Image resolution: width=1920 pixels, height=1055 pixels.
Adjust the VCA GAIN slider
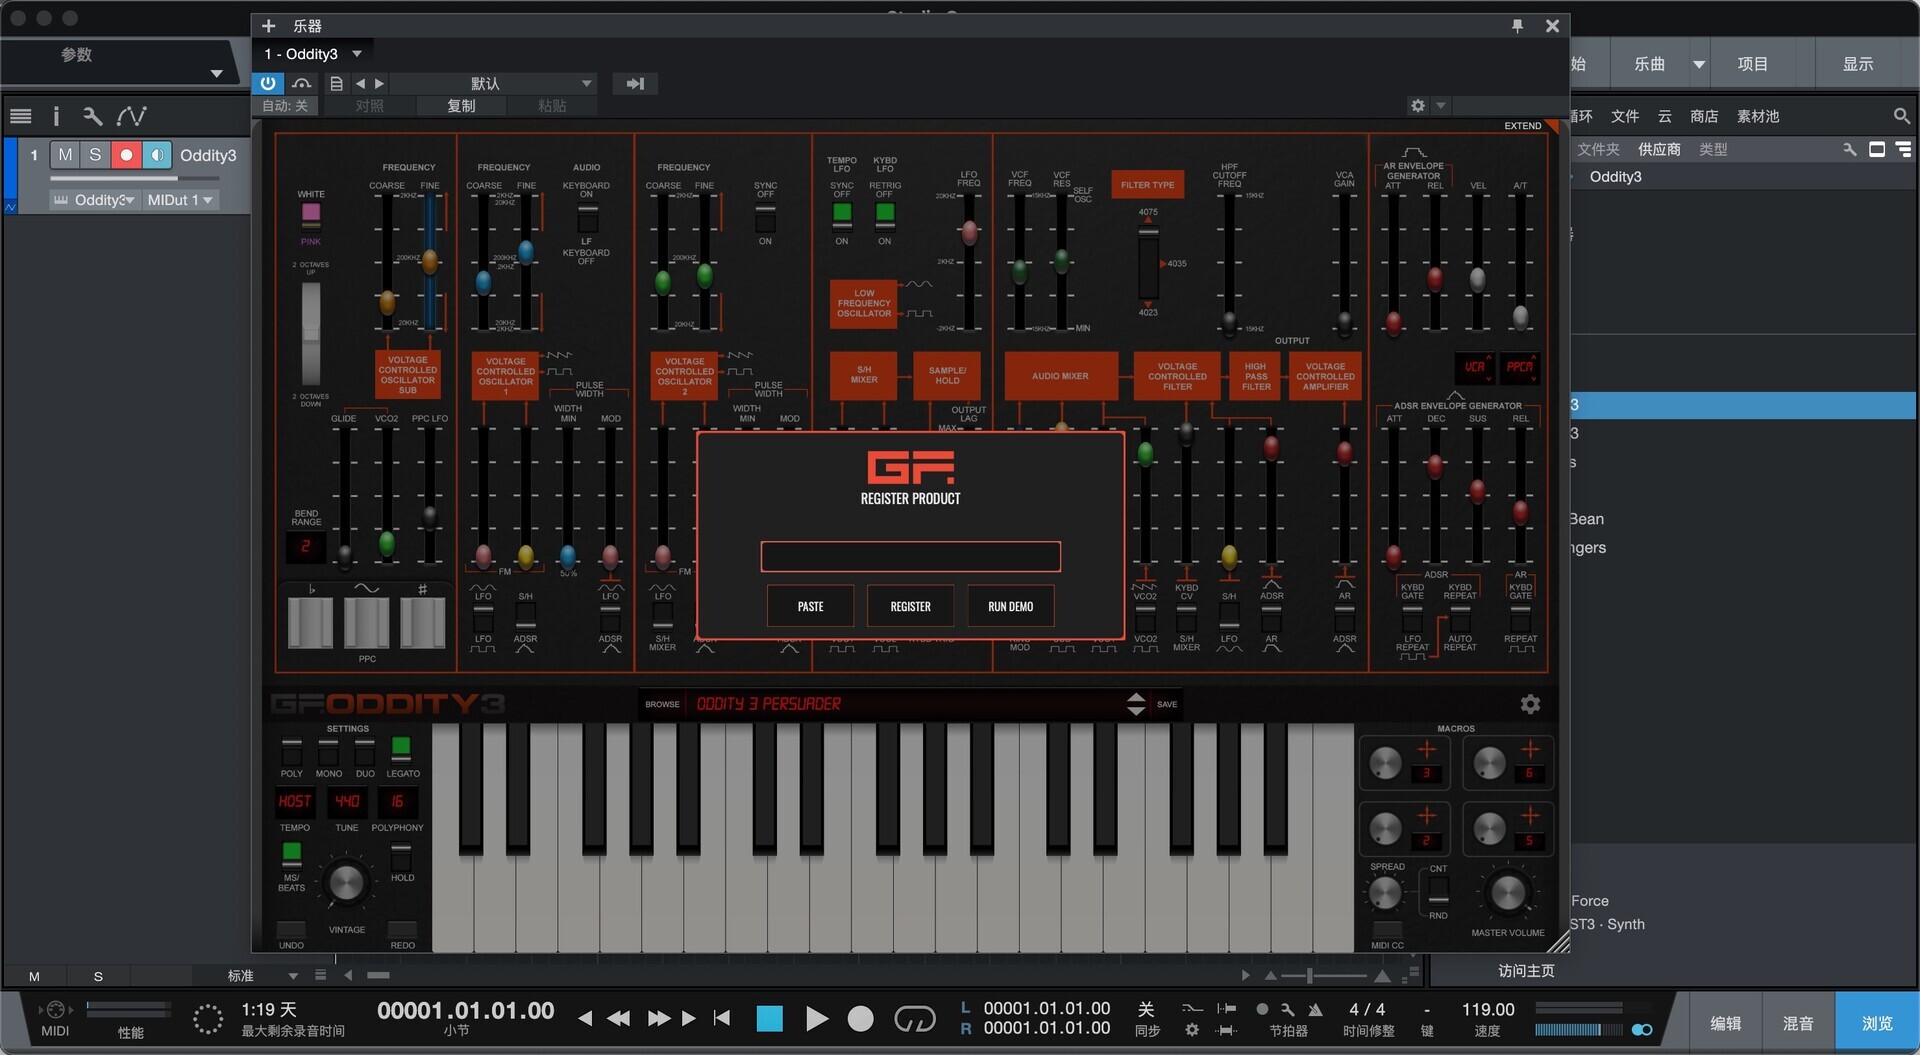(x=1345, y=322)
